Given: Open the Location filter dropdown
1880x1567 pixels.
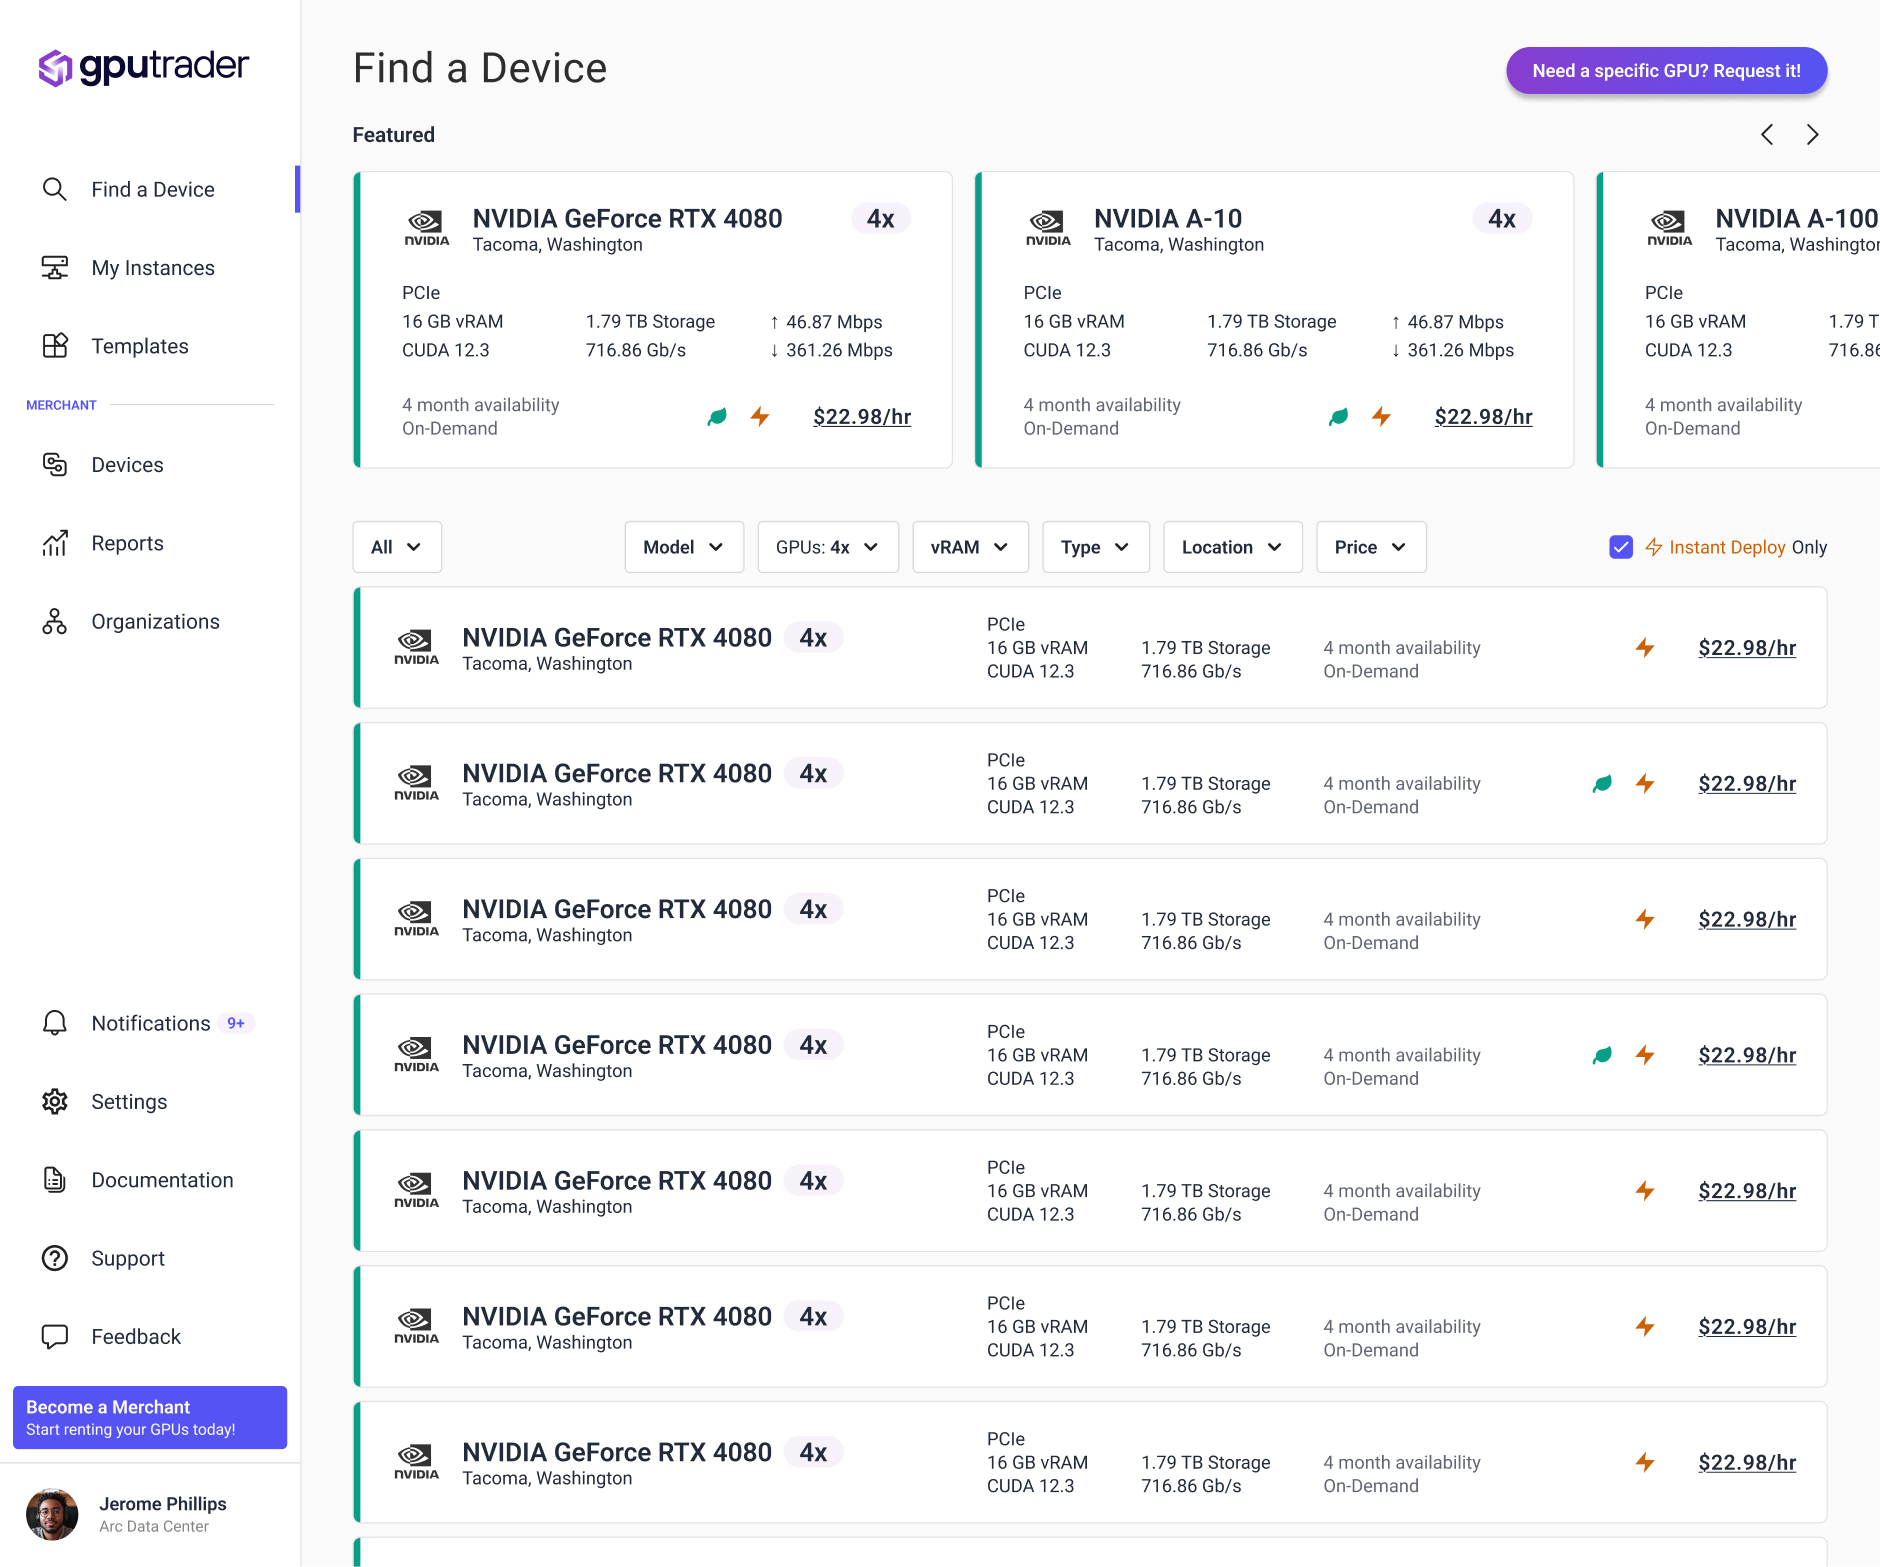Looking at the screenshot, I should pos(1232,547).
